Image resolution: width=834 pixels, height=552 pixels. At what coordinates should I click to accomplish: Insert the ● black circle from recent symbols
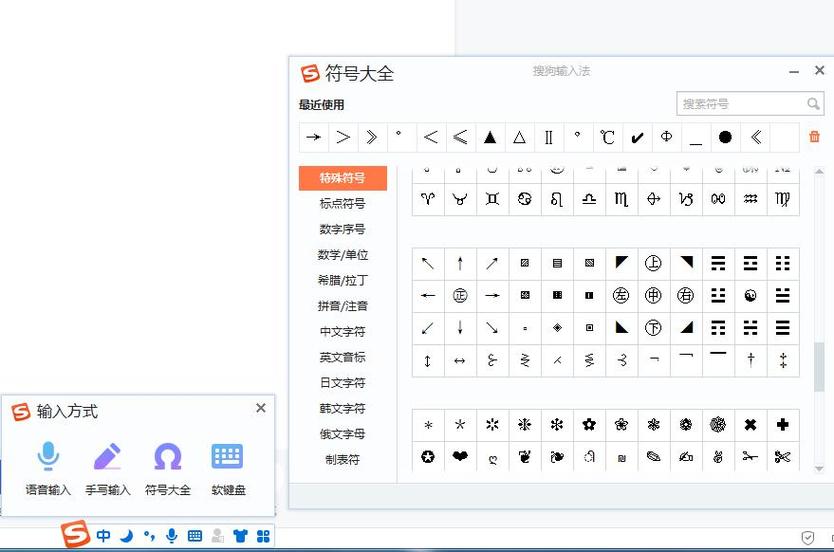point(725,137)
